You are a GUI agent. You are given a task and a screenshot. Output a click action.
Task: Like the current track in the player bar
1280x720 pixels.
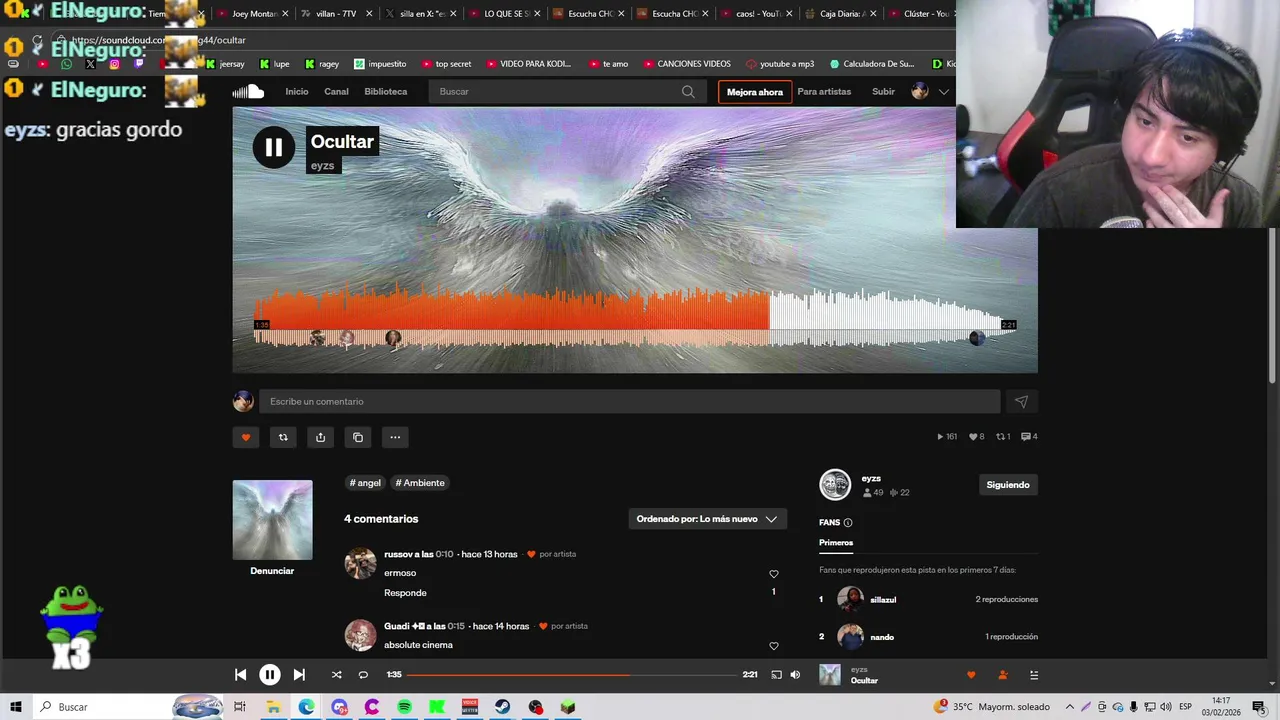[x=971, y=675]
